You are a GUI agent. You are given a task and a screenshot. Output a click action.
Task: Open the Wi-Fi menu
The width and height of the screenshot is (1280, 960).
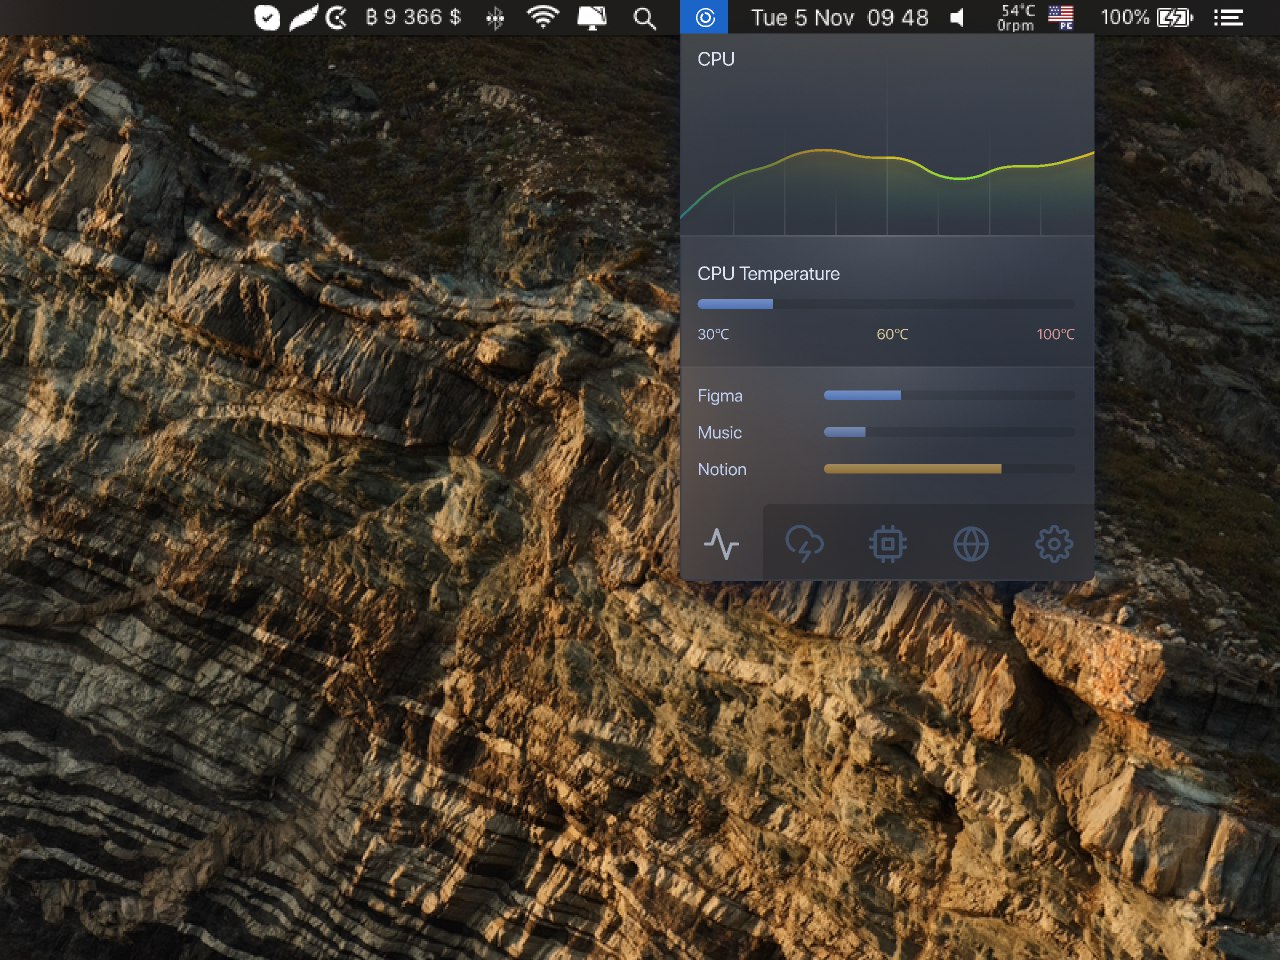point(543,17)
